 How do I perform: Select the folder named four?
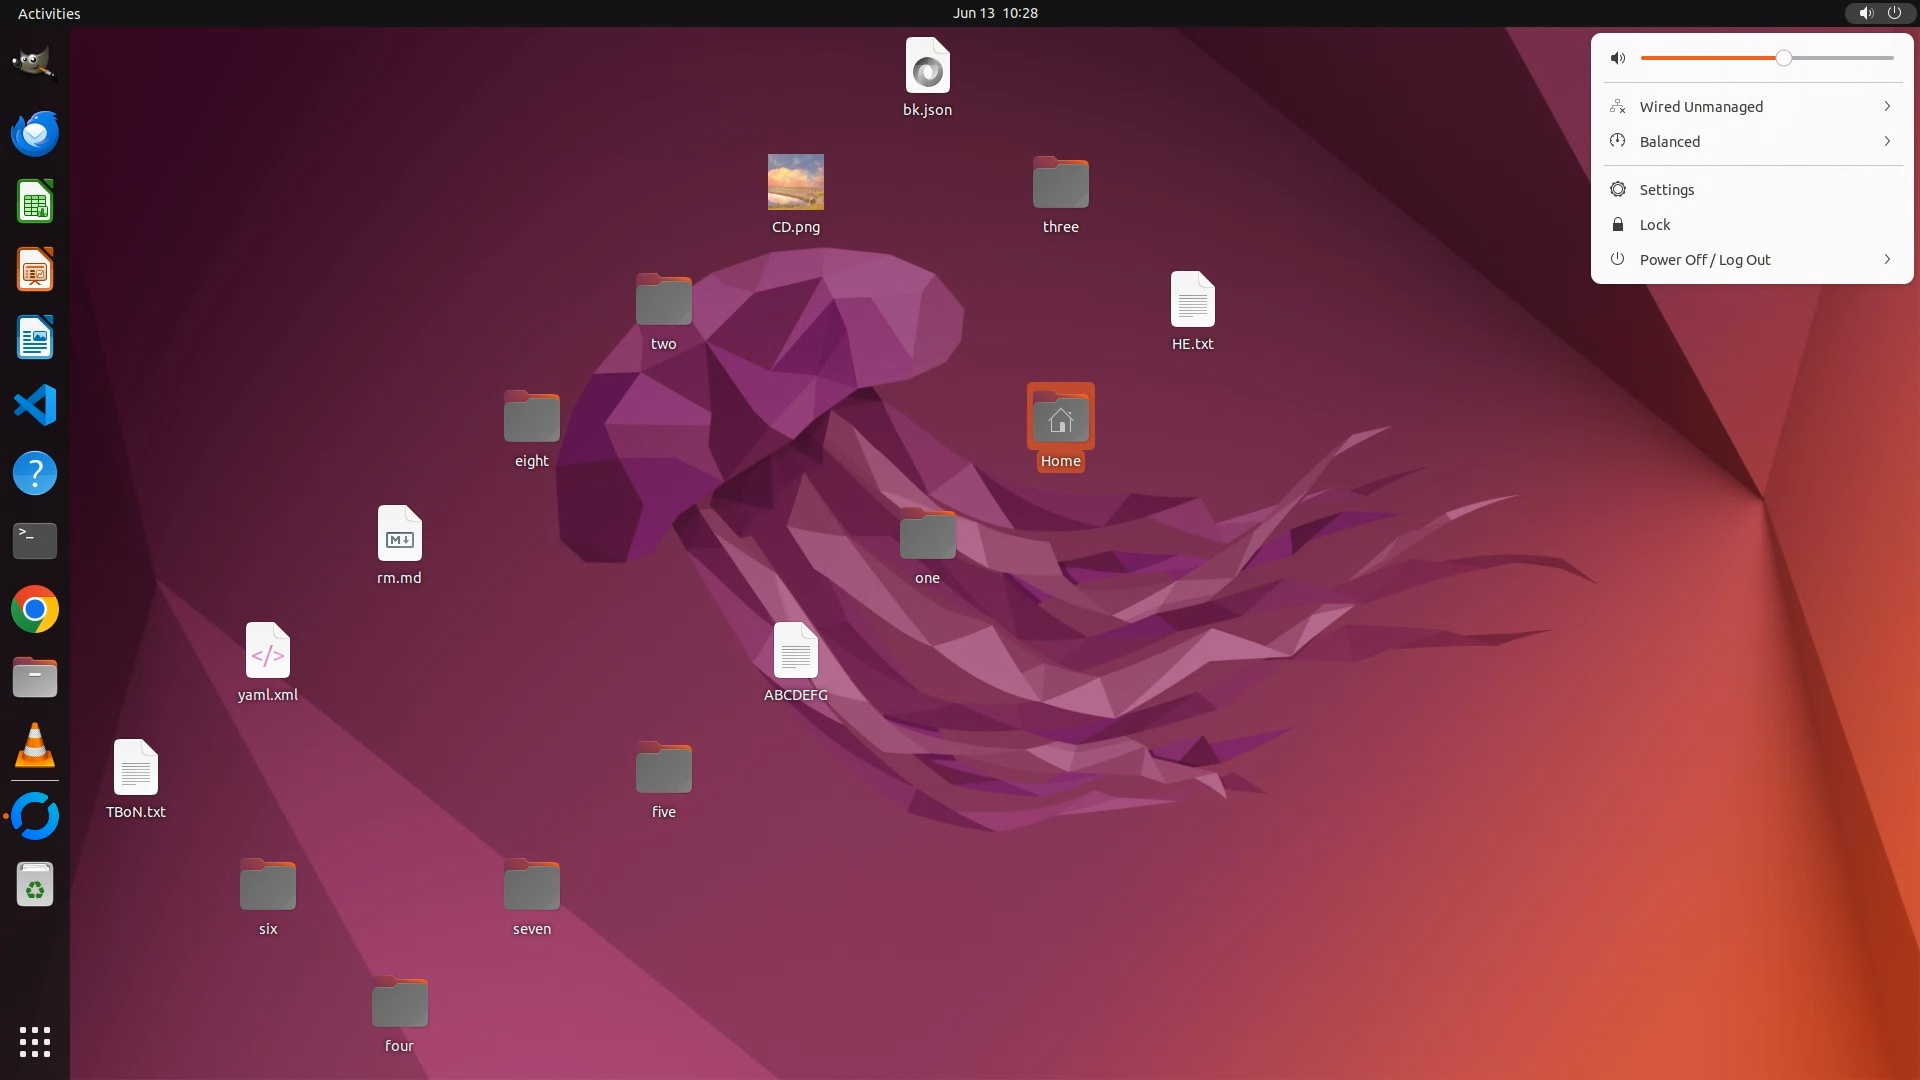399,1015
